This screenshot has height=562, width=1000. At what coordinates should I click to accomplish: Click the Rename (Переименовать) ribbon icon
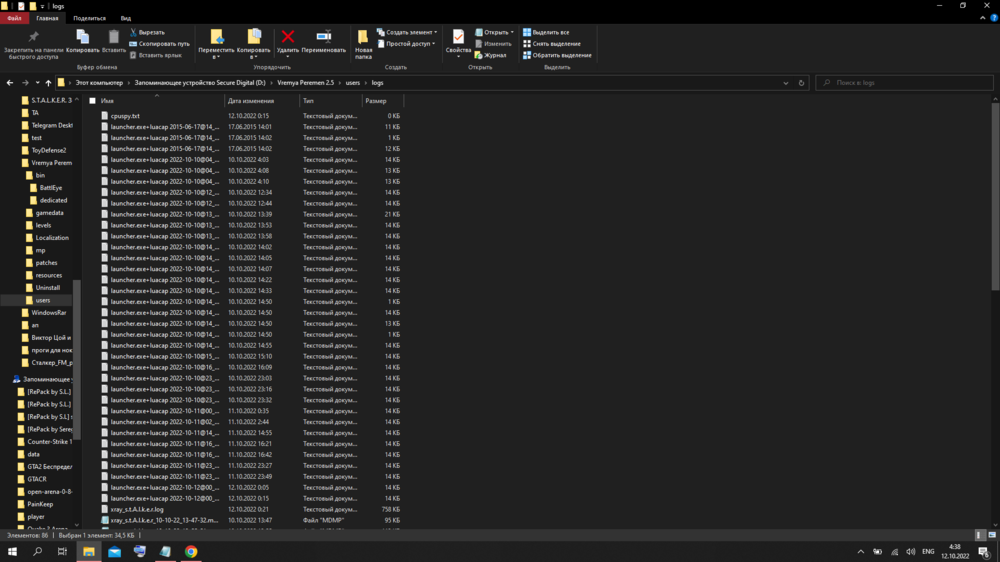click(x=323, y=38)
